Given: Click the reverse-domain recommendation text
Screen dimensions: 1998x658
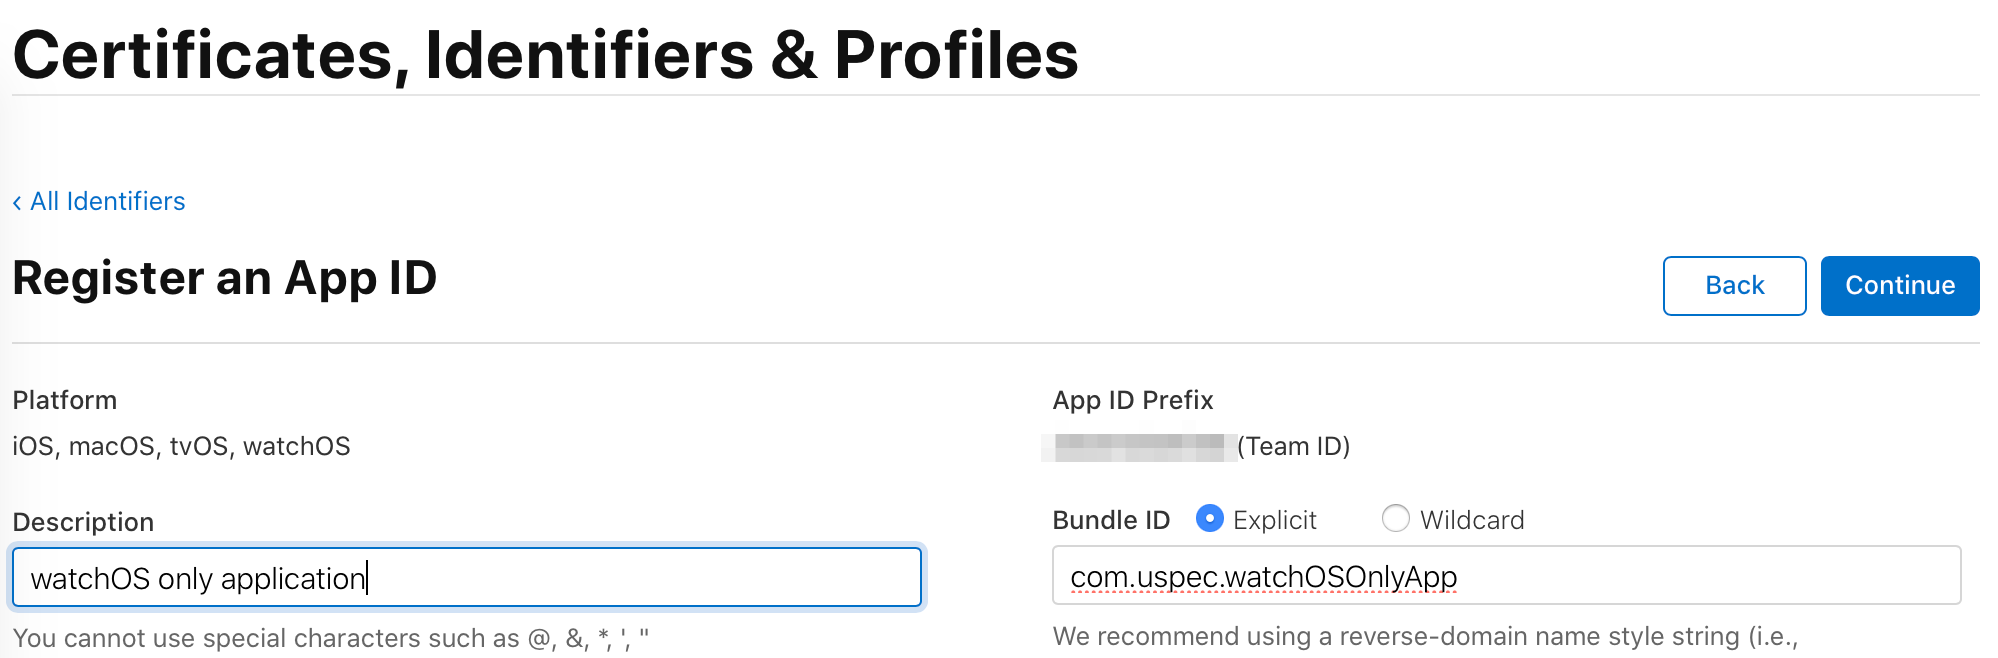Looking at the screenshot, I should [1426, 636].
